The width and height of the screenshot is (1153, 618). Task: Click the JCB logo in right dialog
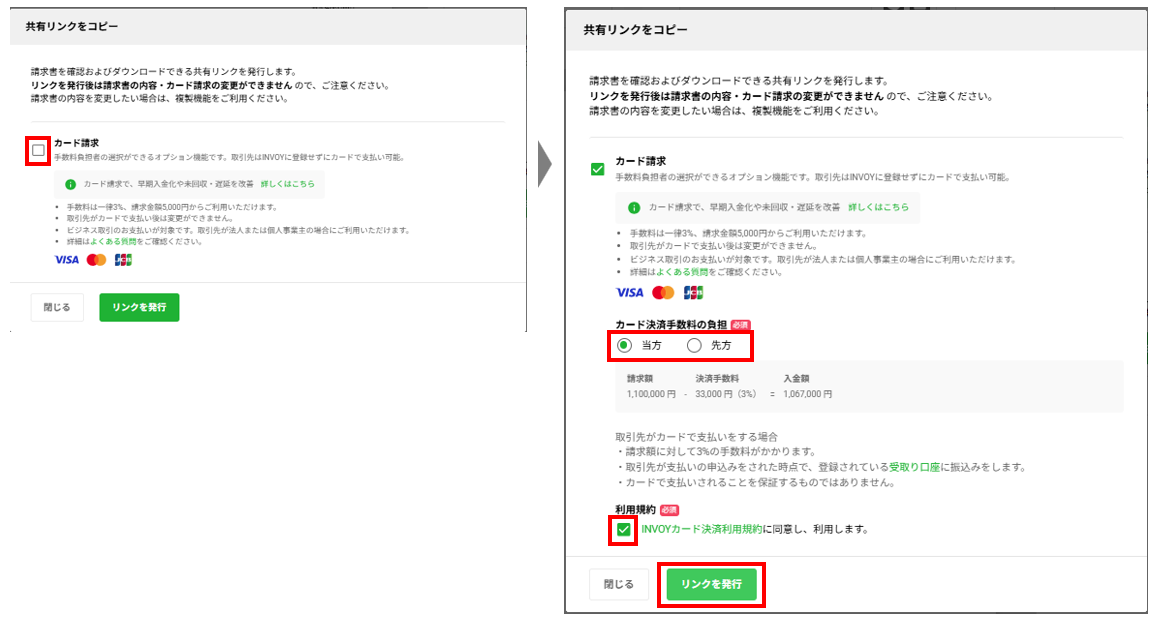click(x=693, y=293)
